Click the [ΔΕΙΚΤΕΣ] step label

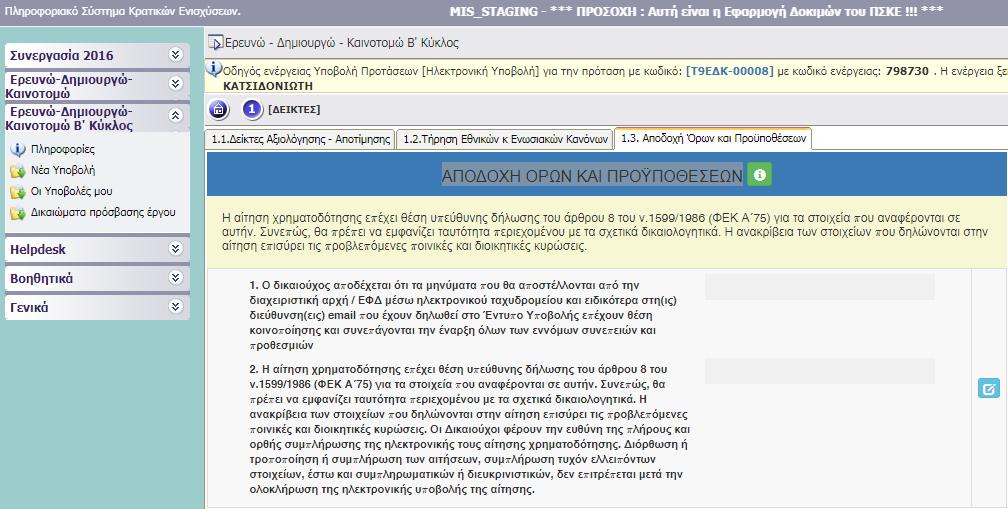pyautogui.click(x=294, y=110)
